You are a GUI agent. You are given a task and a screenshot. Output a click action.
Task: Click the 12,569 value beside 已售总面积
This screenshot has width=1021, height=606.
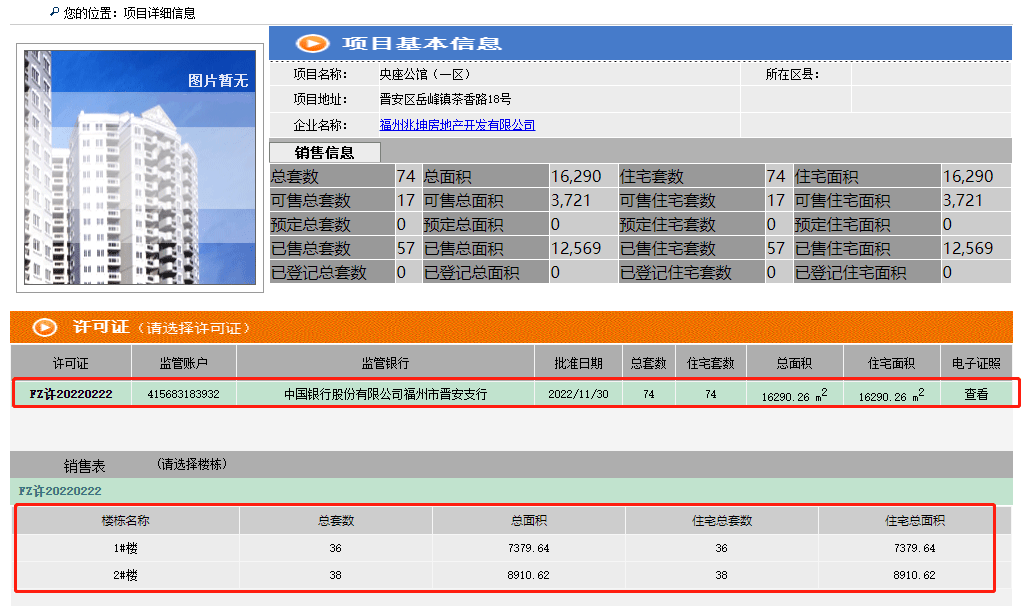coord(576,249)
